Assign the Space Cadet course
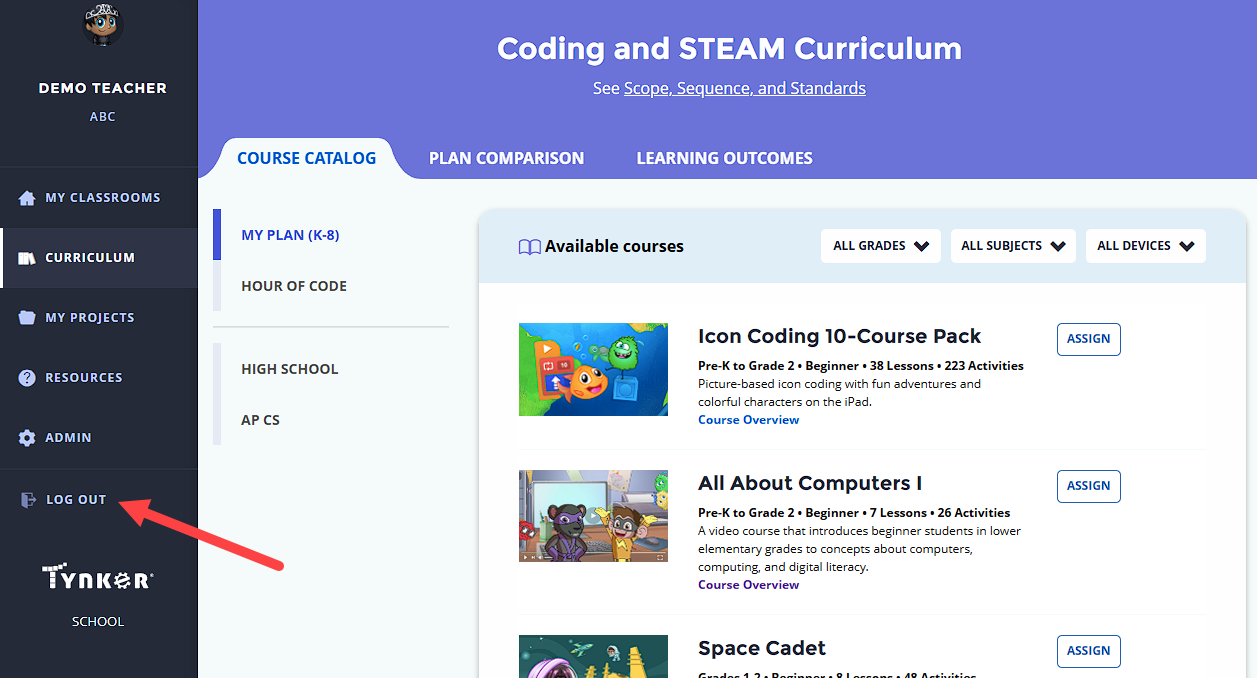 (x=1089, y=651)
